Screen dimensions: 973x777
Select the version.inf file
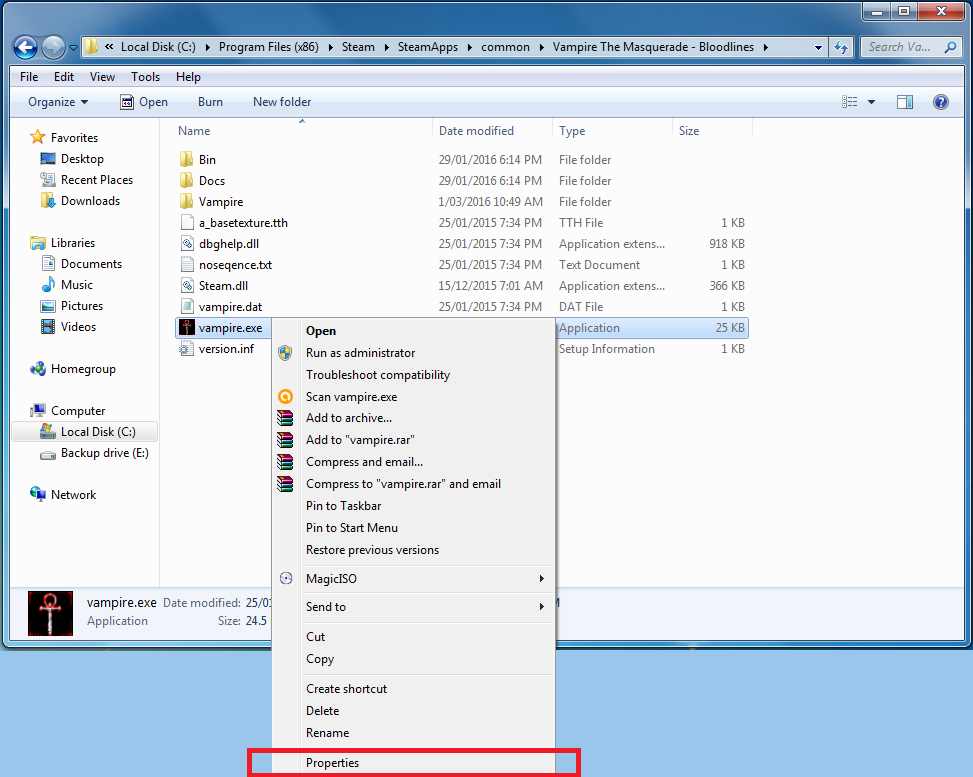point(226,349)
